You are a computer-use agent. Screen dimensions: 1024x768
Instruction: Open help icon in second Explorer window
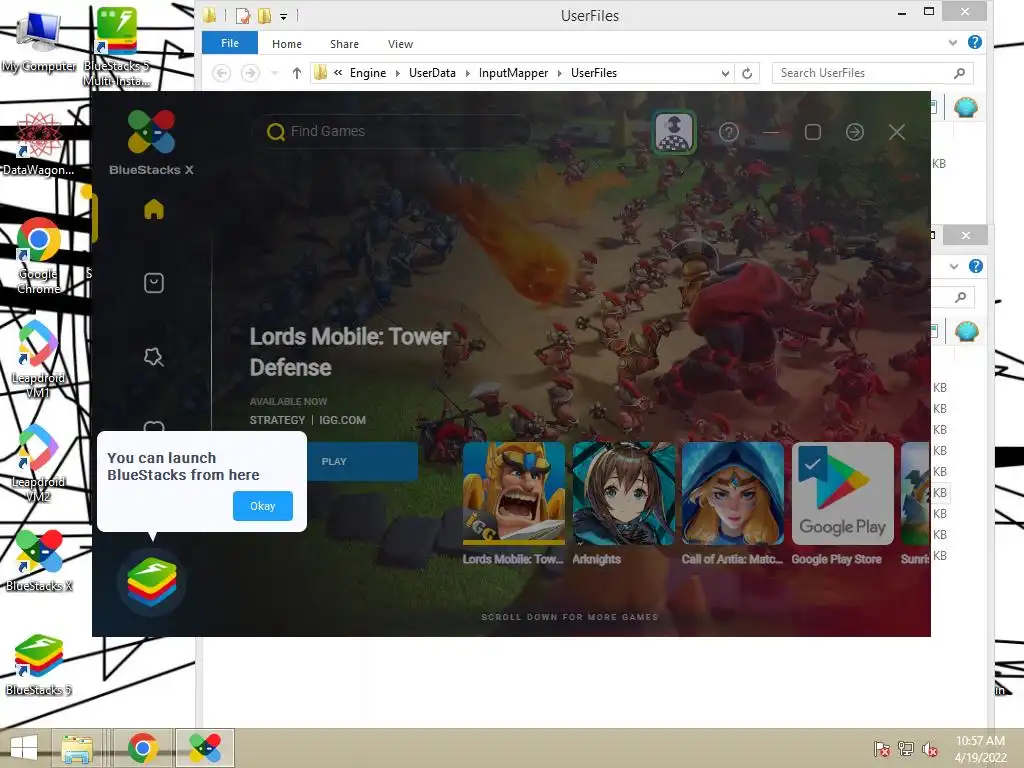click(x=976, y=266)
